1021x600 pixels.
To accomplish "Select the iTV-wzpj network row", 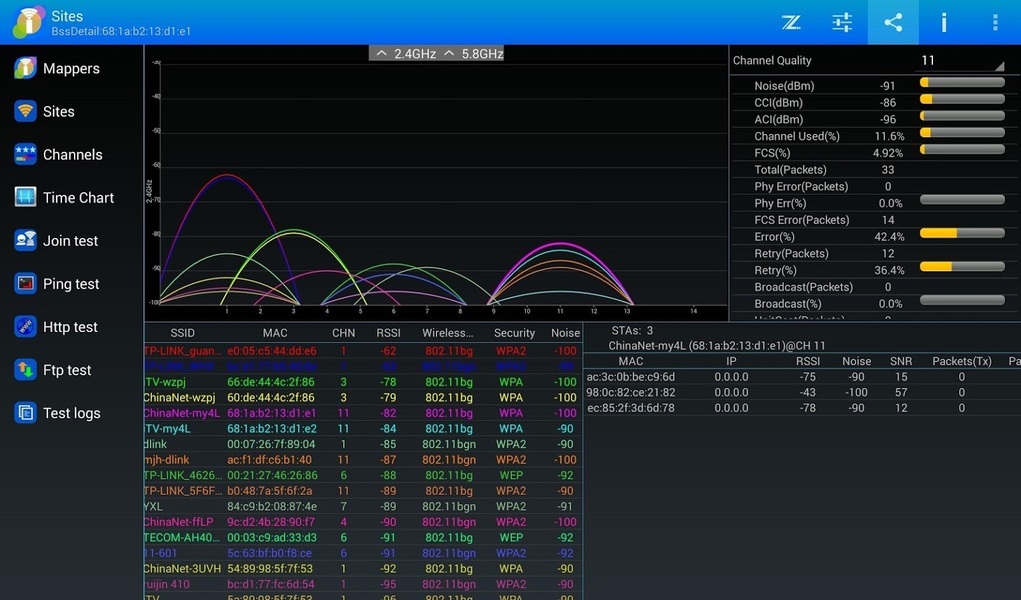I will tap(363, 382).
